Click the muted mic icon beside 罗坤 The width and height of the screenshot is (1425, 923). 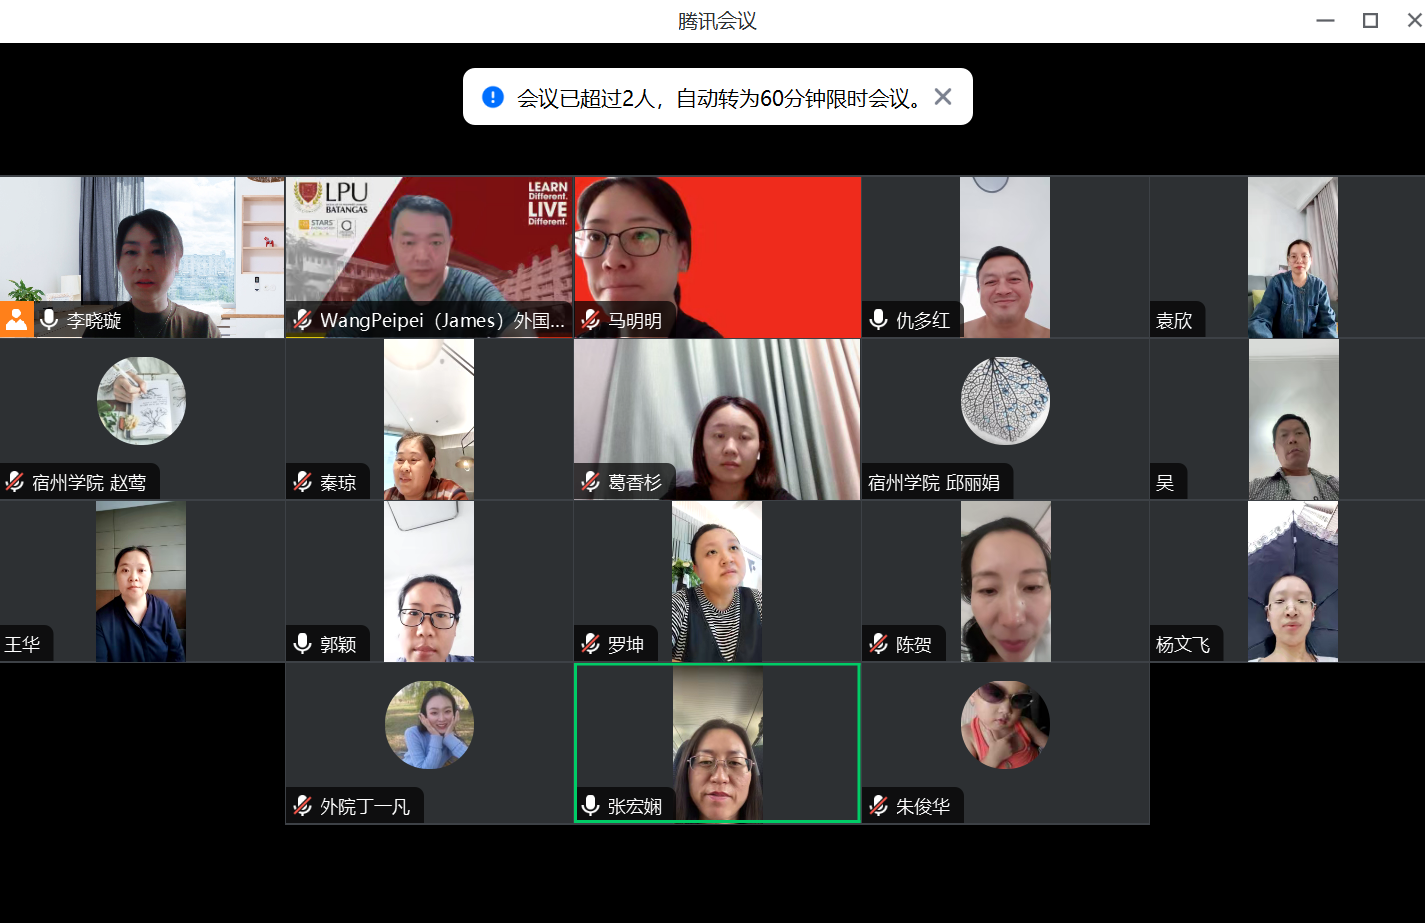[591, 644]
